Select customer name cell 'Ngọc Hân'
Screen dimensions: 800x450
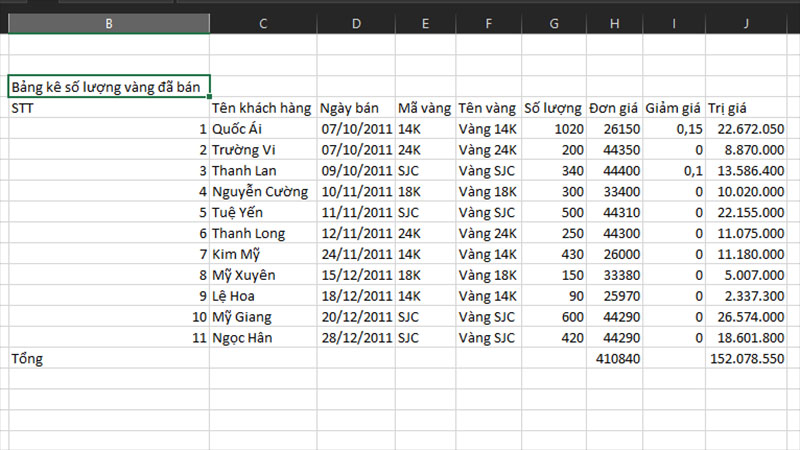coord(263,337)
